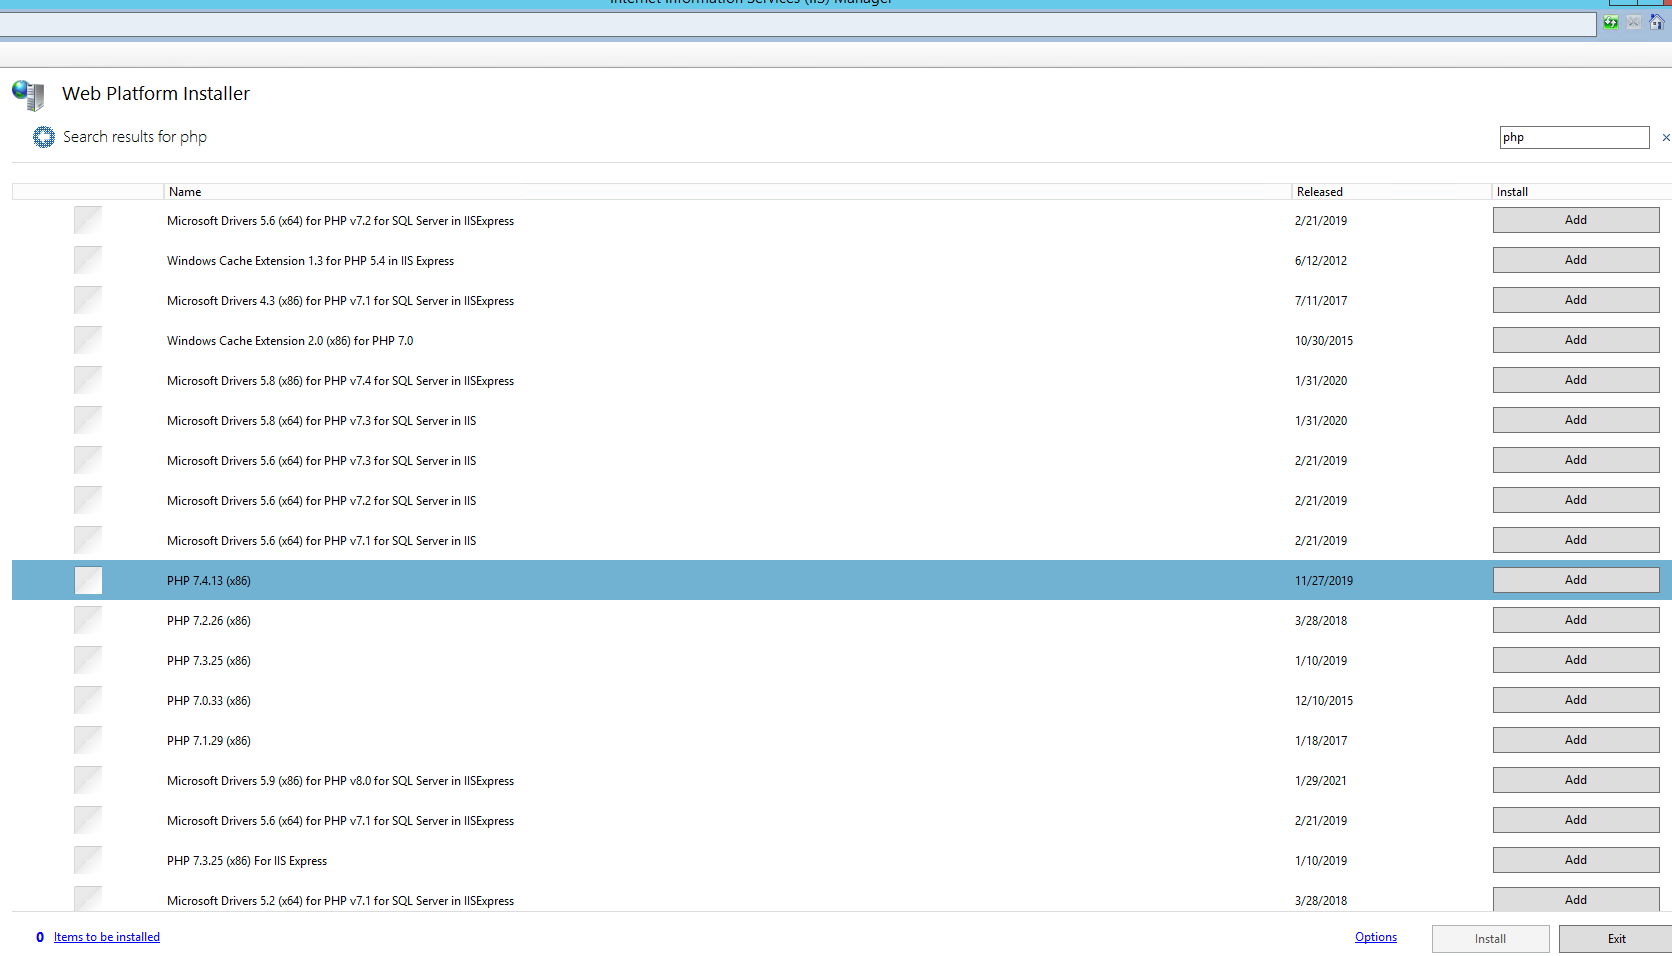Click icon for PHP 7.3.25 For IIS Express
Image resolution: width=1672 pixels, height=956 pixels.
[x=88, y=860]
